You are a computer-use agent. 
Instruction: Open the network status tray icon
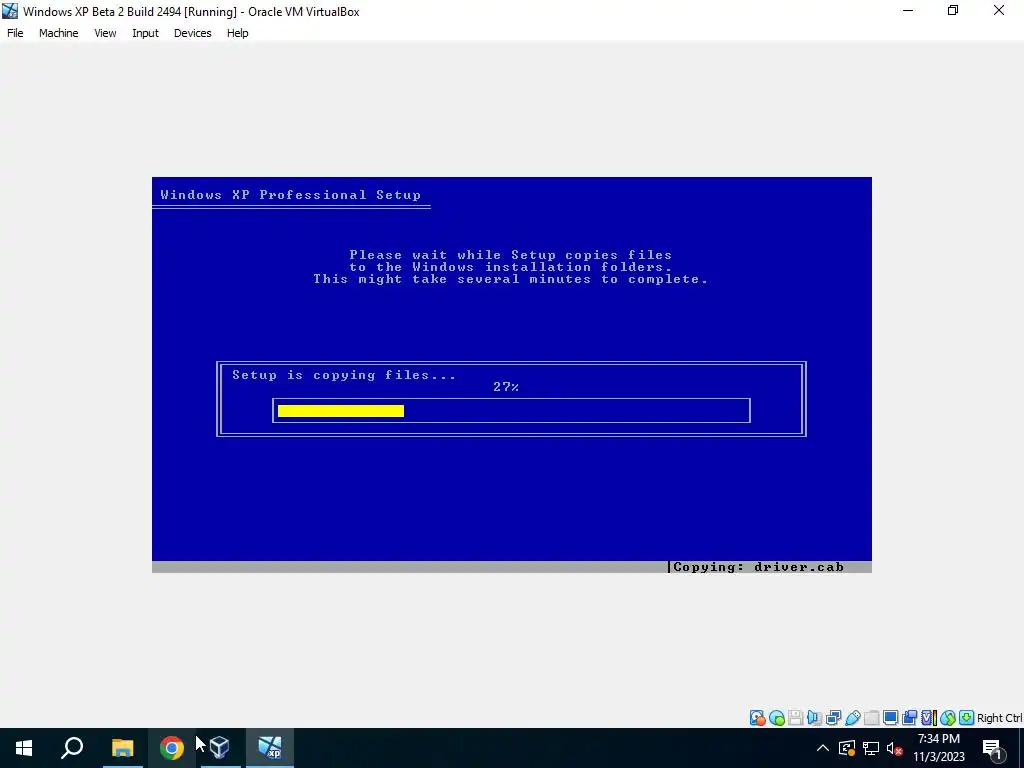point(871,748)
